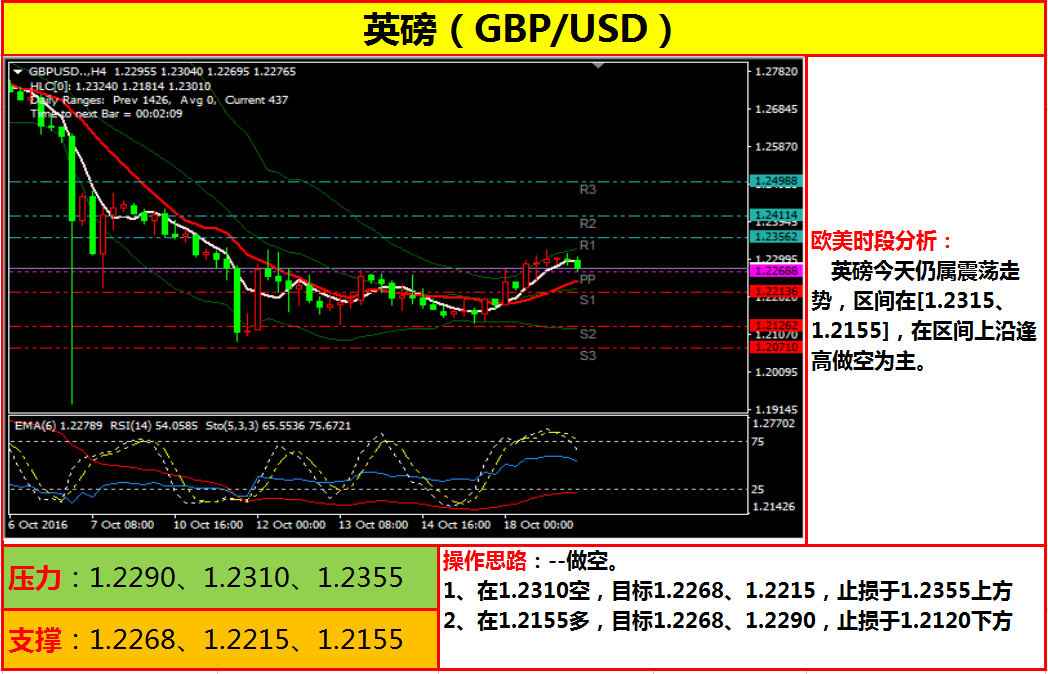Viewport: 1048px width, 674px height.
Task: Click the 1.25870 price axis value
Action: click(775, 146)
